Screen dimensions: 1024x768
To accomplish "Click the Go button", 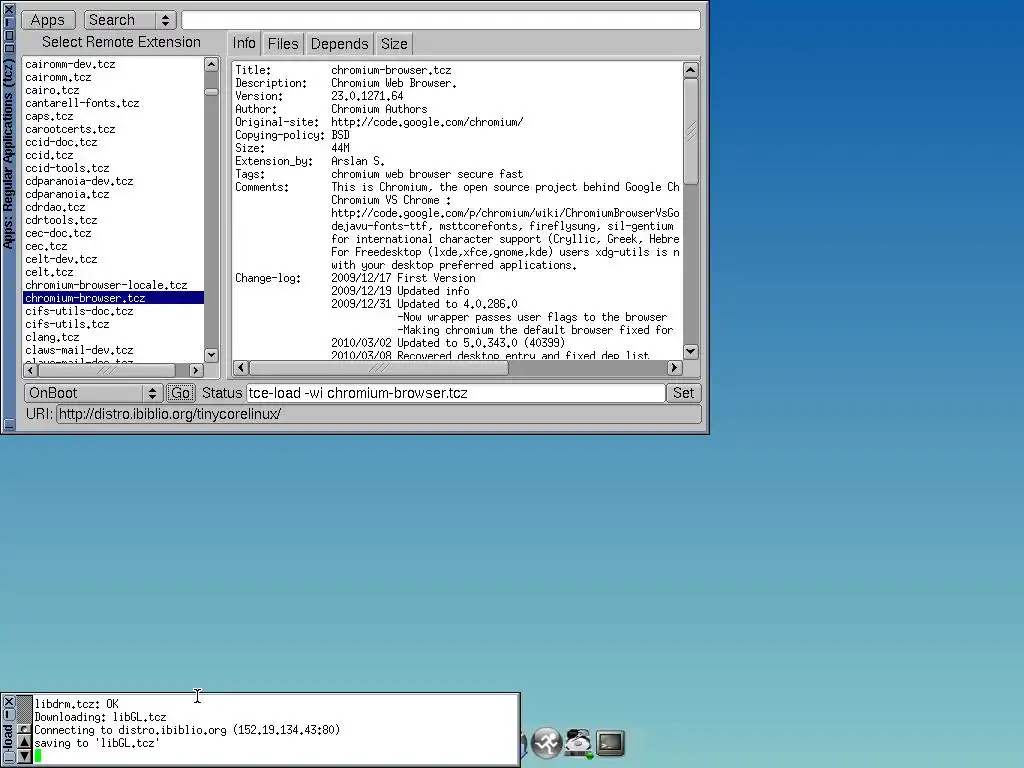I will coord(180,393).
